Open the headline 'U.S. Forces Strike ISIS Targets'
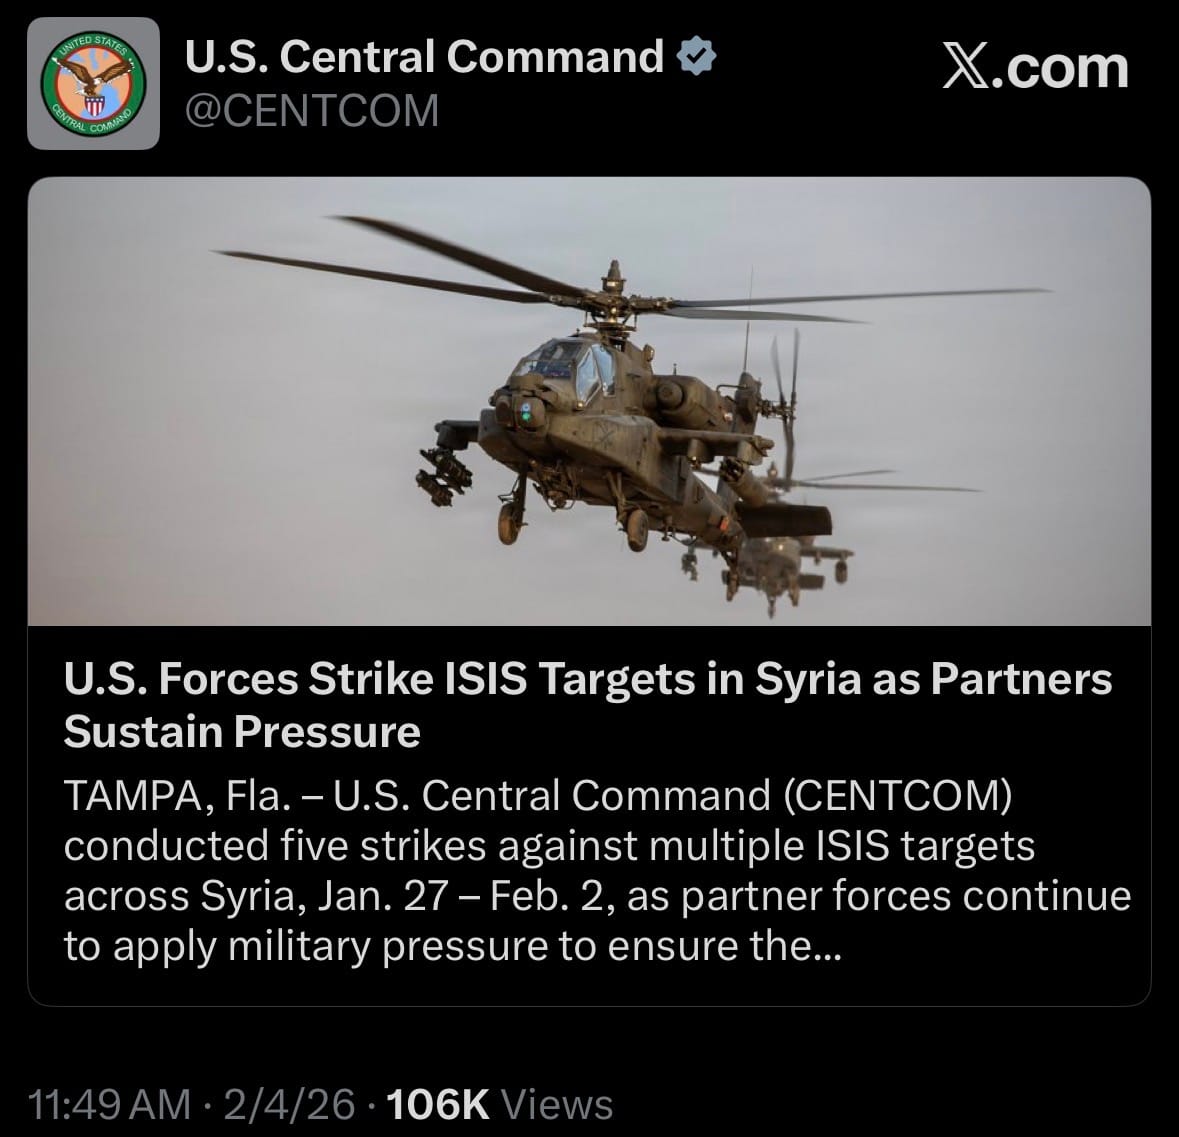This screenshot has height=1137, width=1179. point(589,705)
